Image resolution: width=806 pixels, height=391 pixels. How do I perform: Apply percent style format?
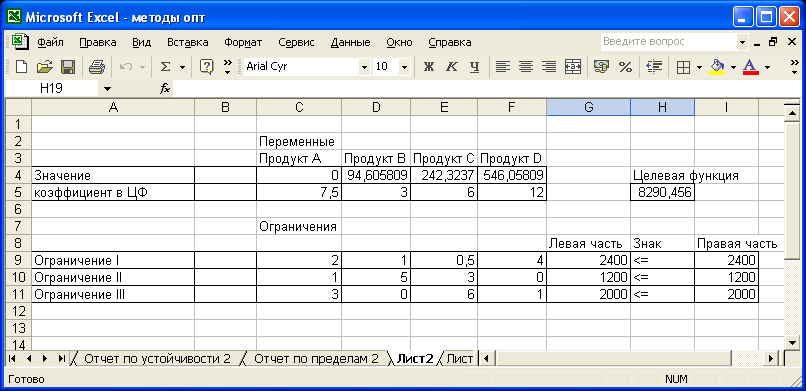tap(625, 67)
